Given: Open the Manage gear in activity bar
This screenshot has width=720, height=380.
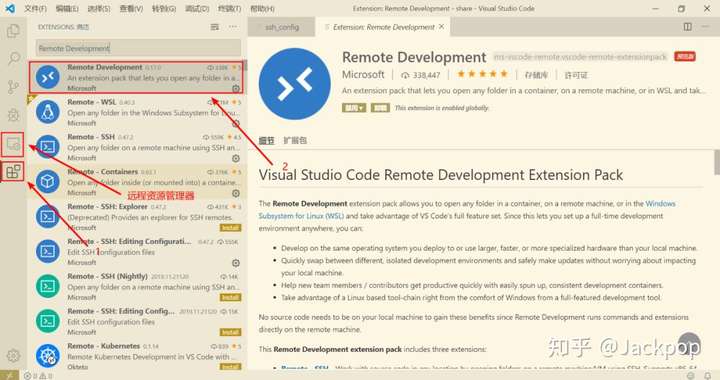Looking at the screenshot, I should (13, 355).
